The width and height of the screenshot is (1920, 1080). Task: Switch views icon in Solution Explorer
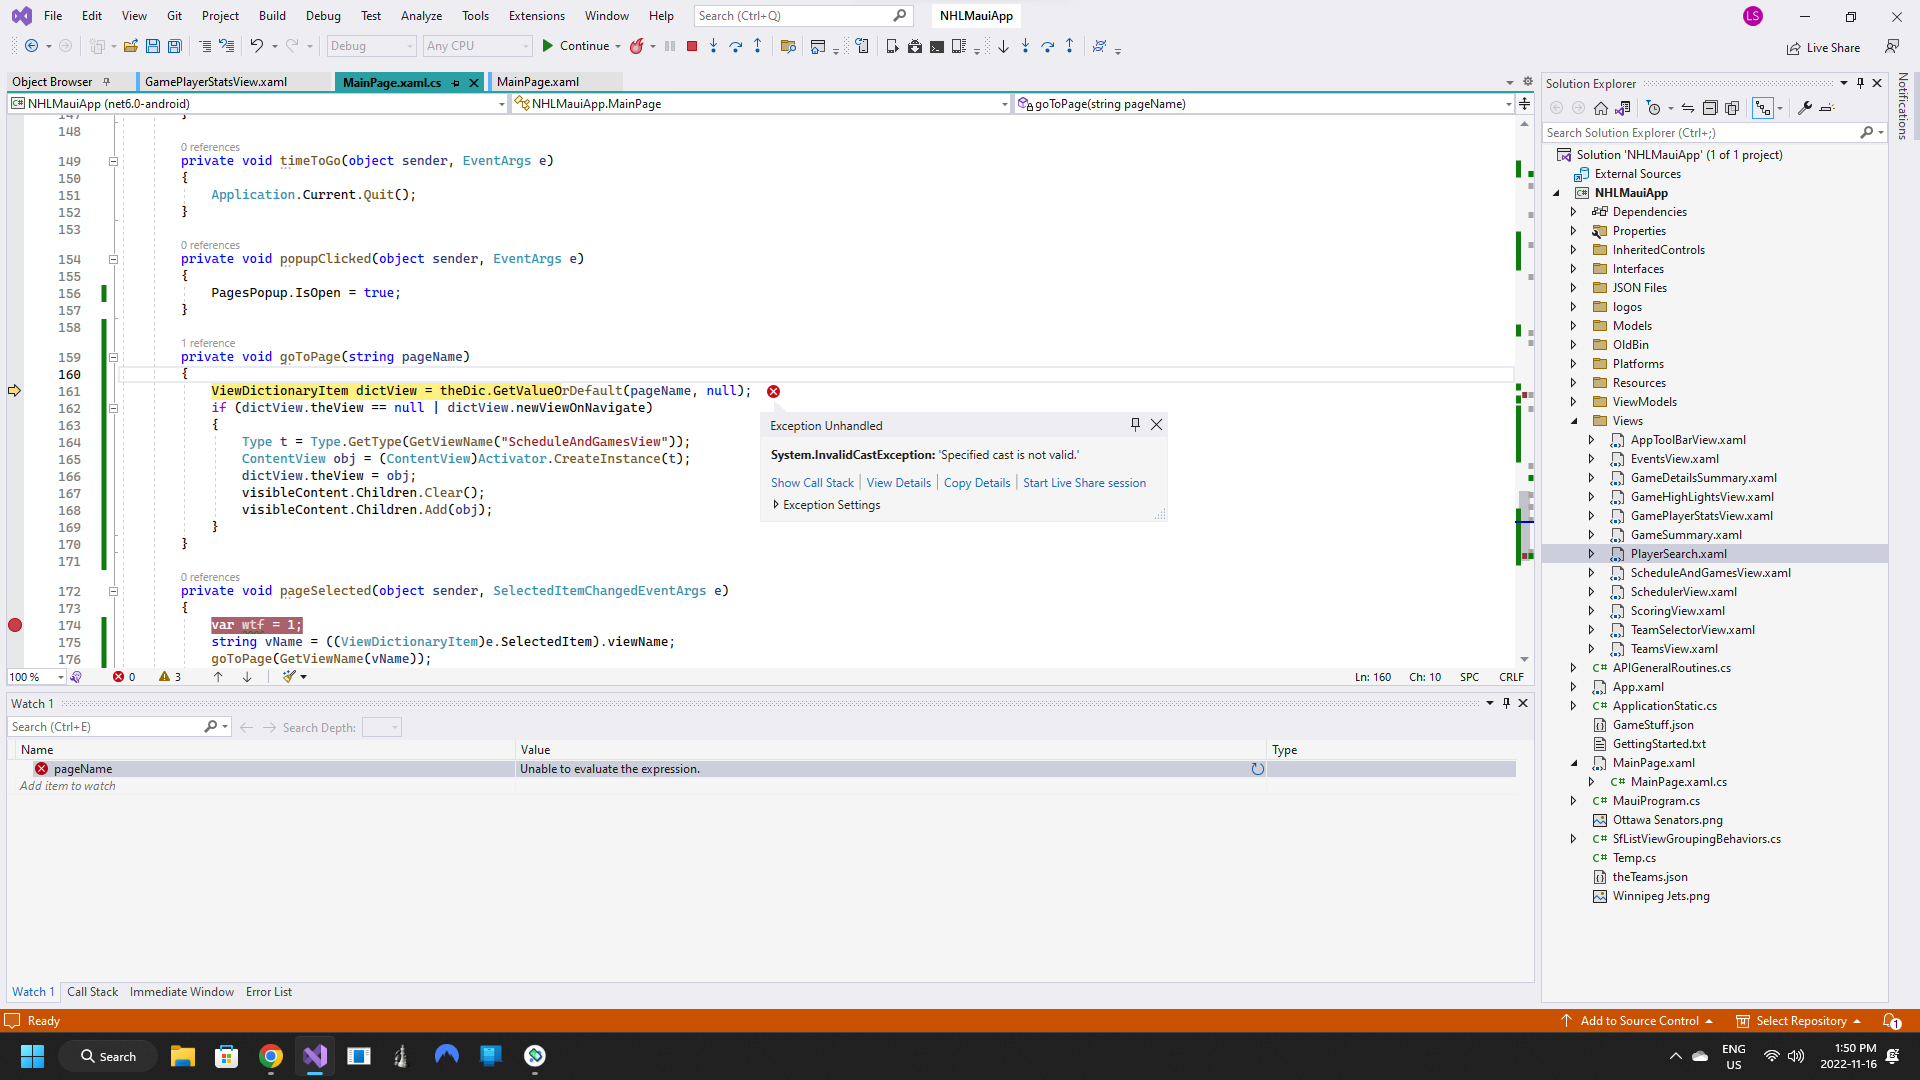1623,108
